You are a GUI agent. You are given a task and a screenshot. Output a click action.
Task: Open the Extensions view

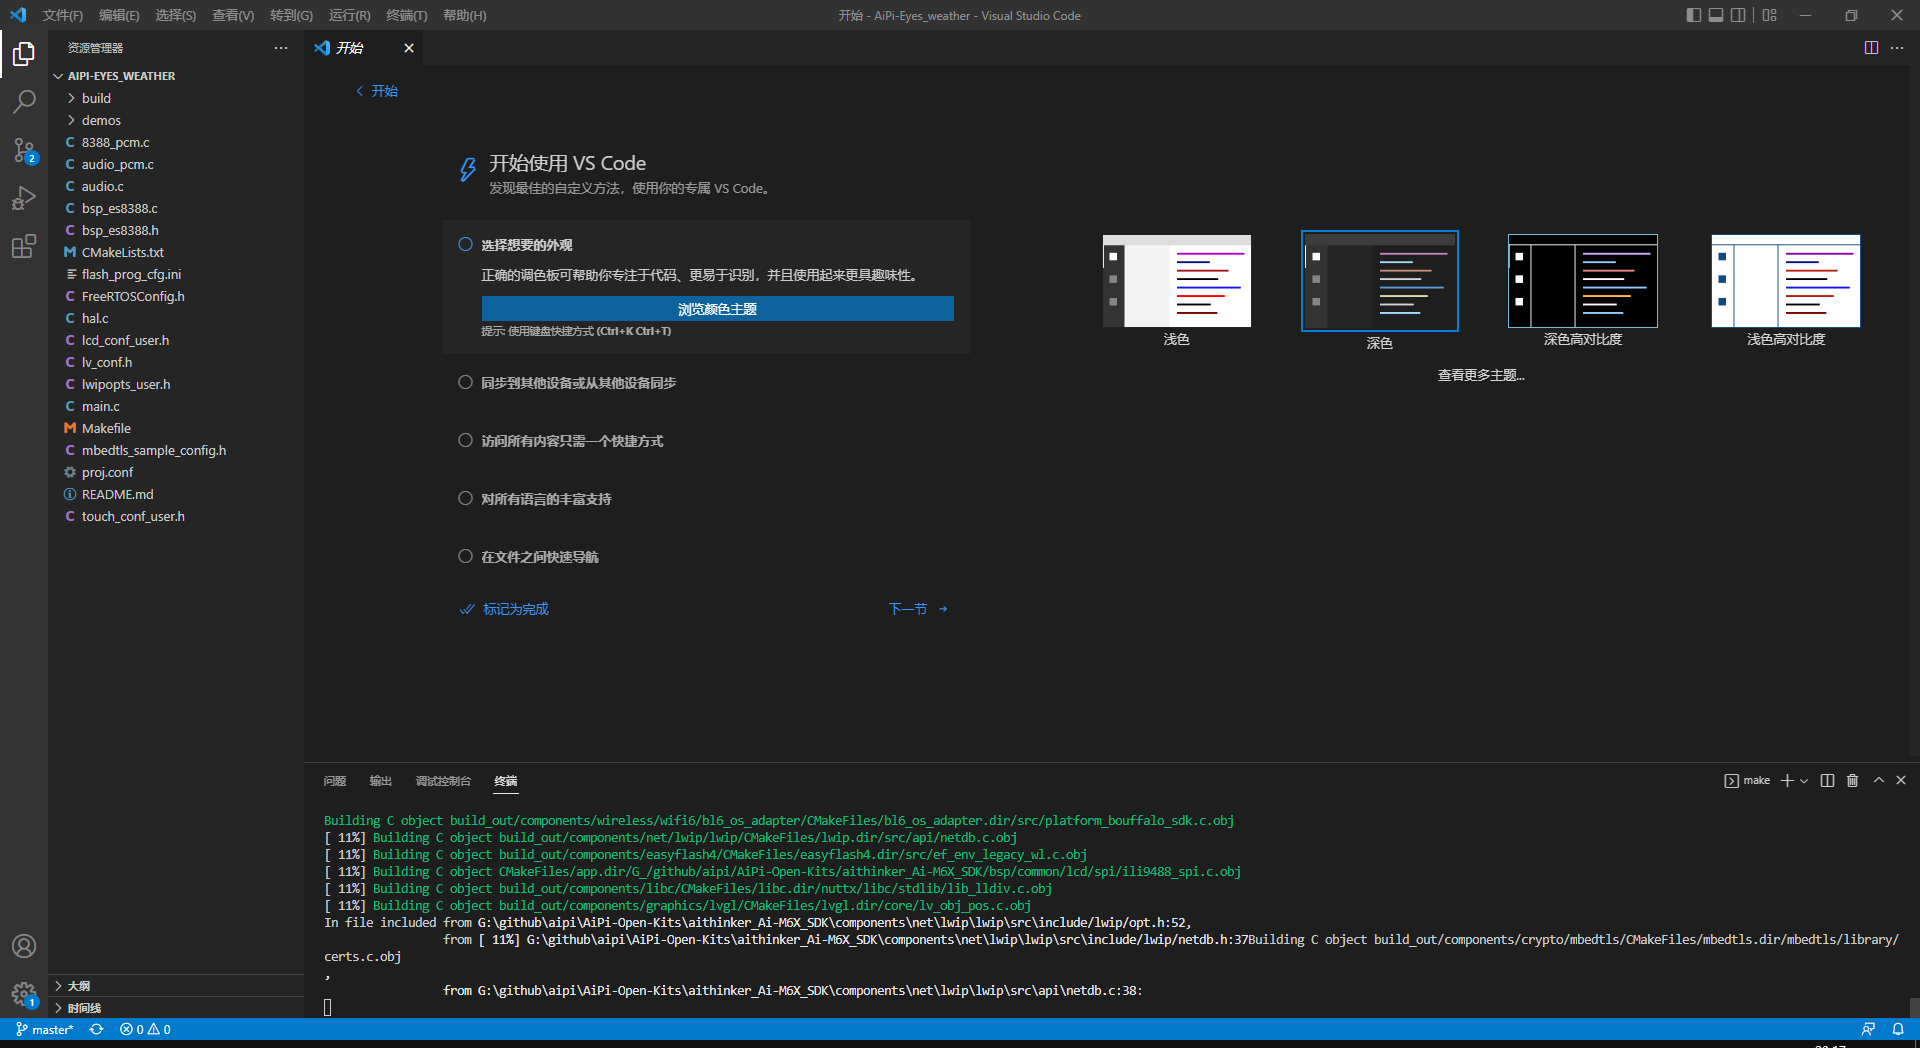(x=24, y=246)
